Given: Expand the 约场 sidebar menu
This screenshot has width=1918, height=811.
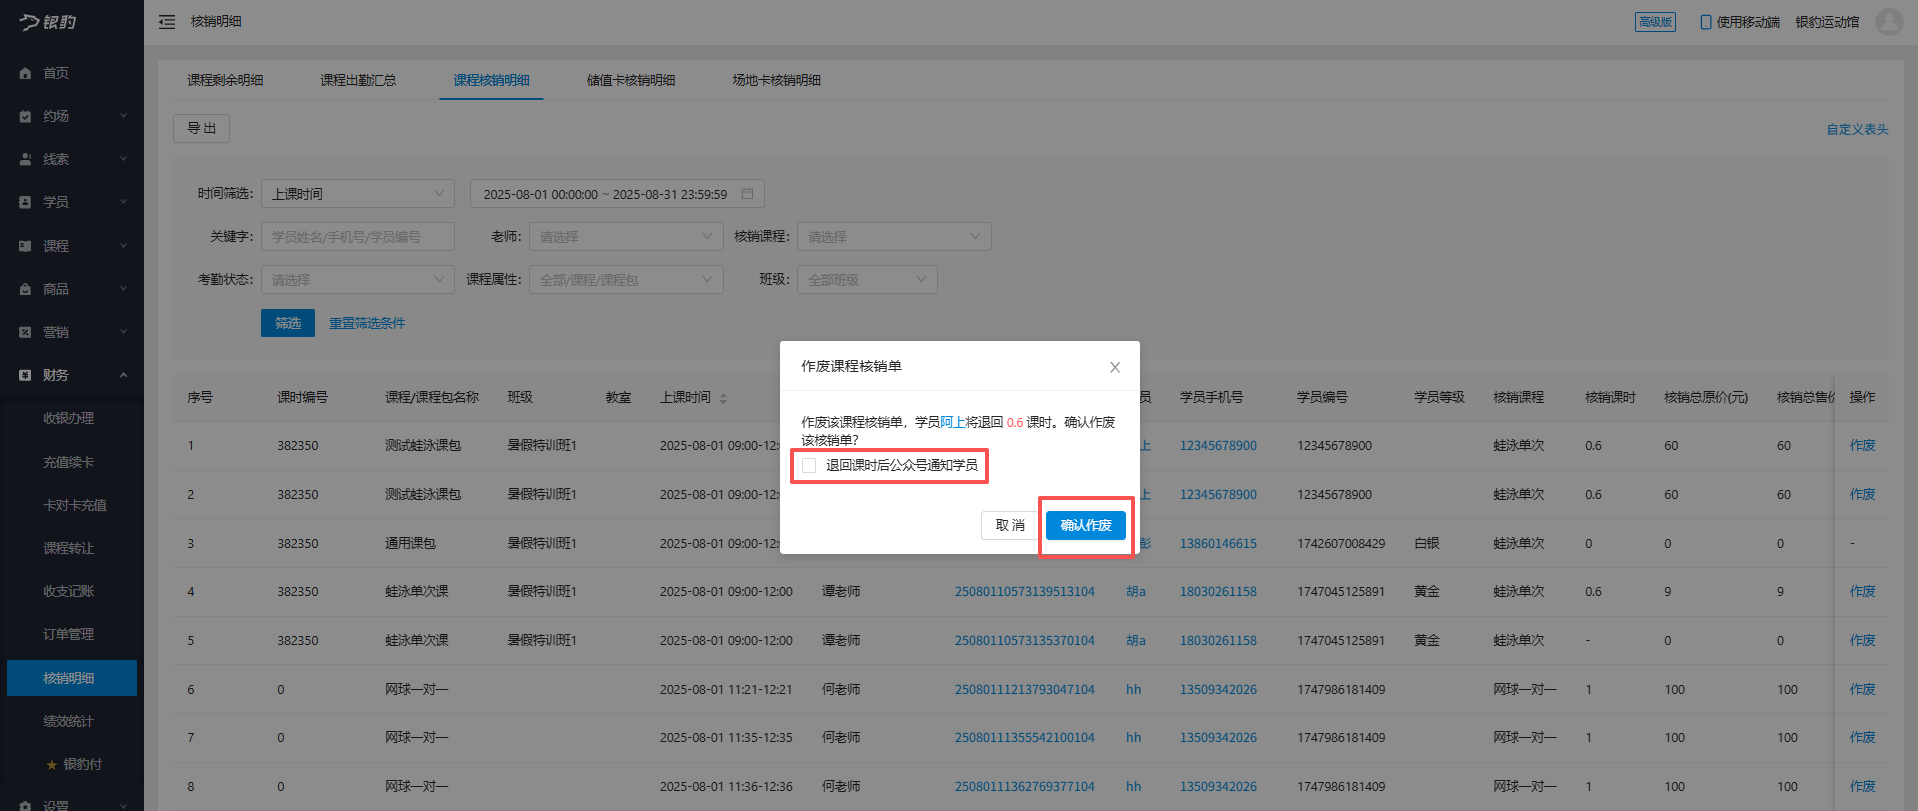Looking at the screenshot, I should coord(124,116).
